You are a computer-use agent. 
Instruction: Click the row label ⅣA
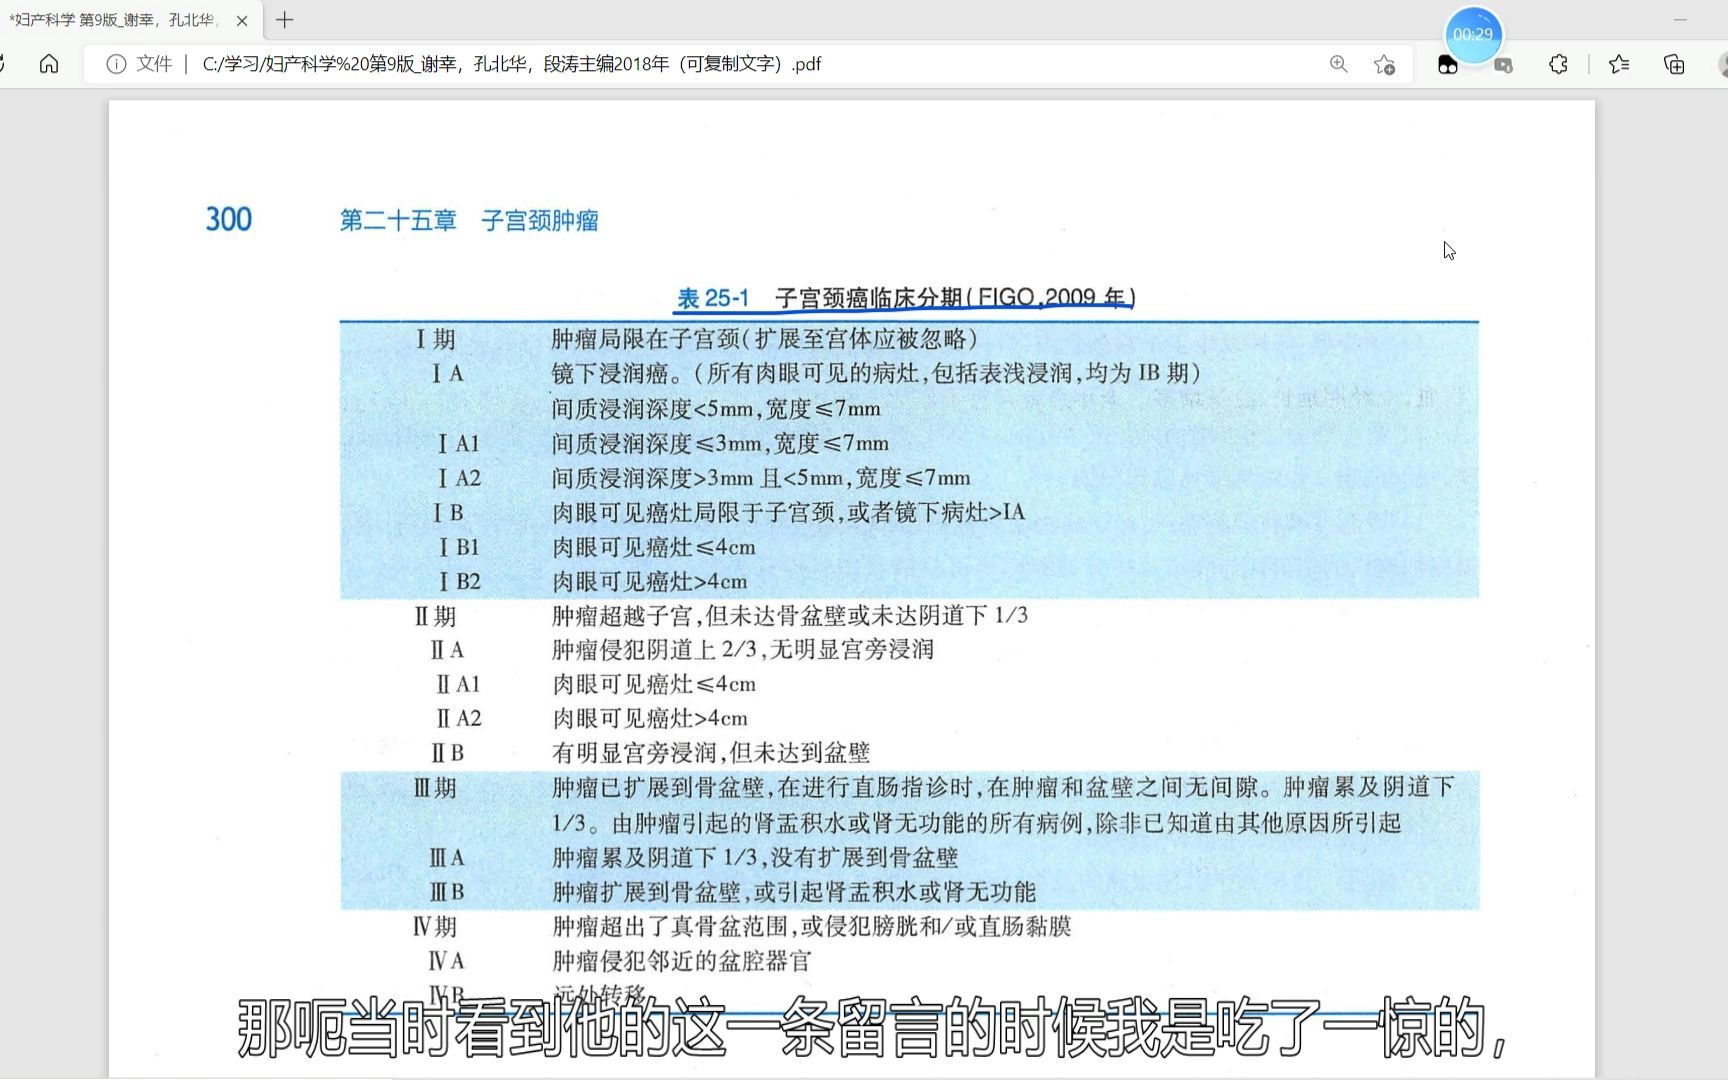(447, 961)
